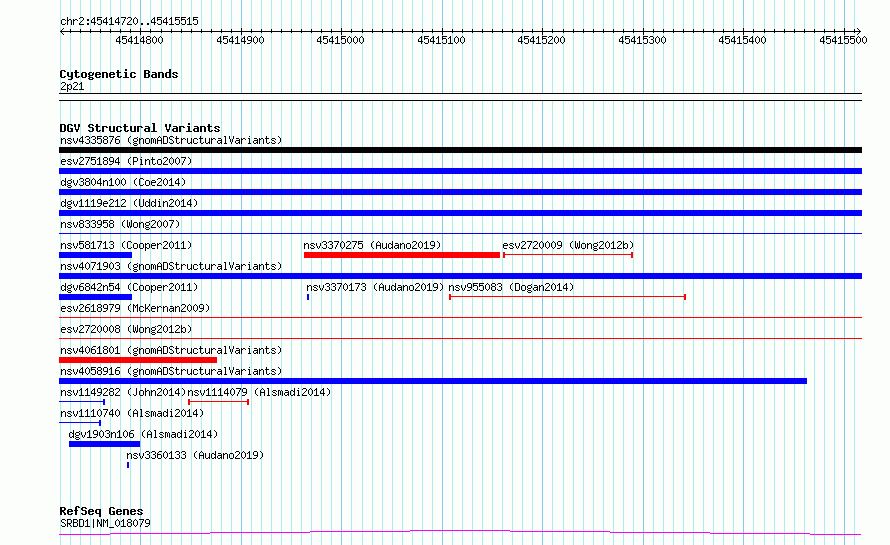The height and width of the screenshot is (545, 890).
Task: Click red bar under nsv4061801
Action: coord(138,360)
